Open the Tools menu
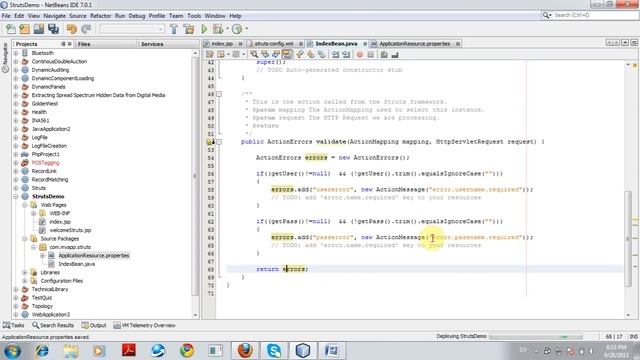Screen dimensions: 640x360 (194, 16)
